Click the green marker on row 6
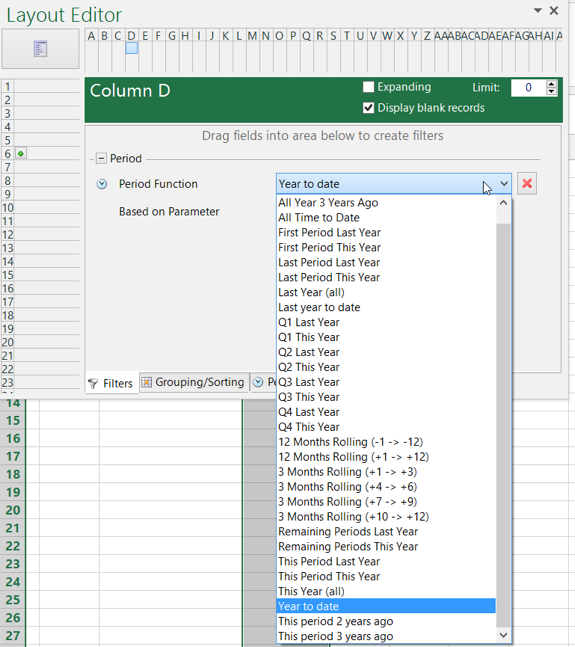Image resolution: width=575 pixels, height=647 pixels. (x=21, y=153)
